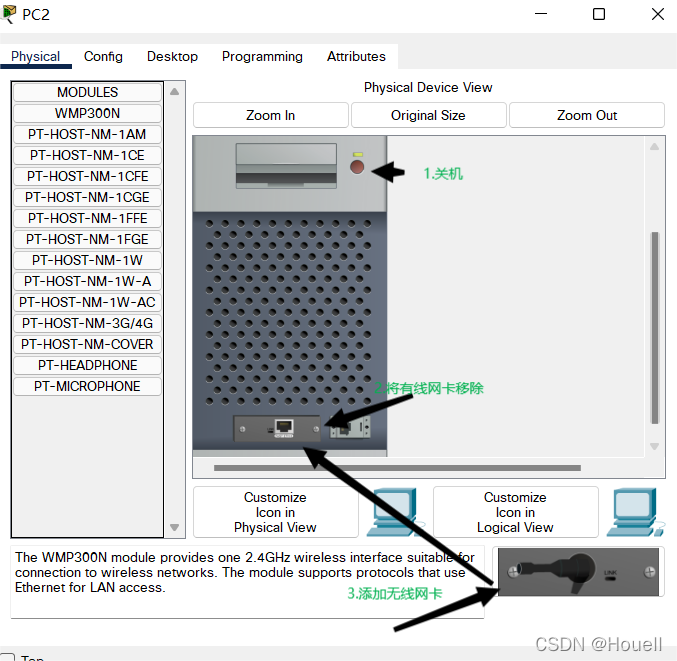Image resolution: width=677 pixels, height=661 pixels.
Task: Click the floppy drive on the PC
Action: 286,166
